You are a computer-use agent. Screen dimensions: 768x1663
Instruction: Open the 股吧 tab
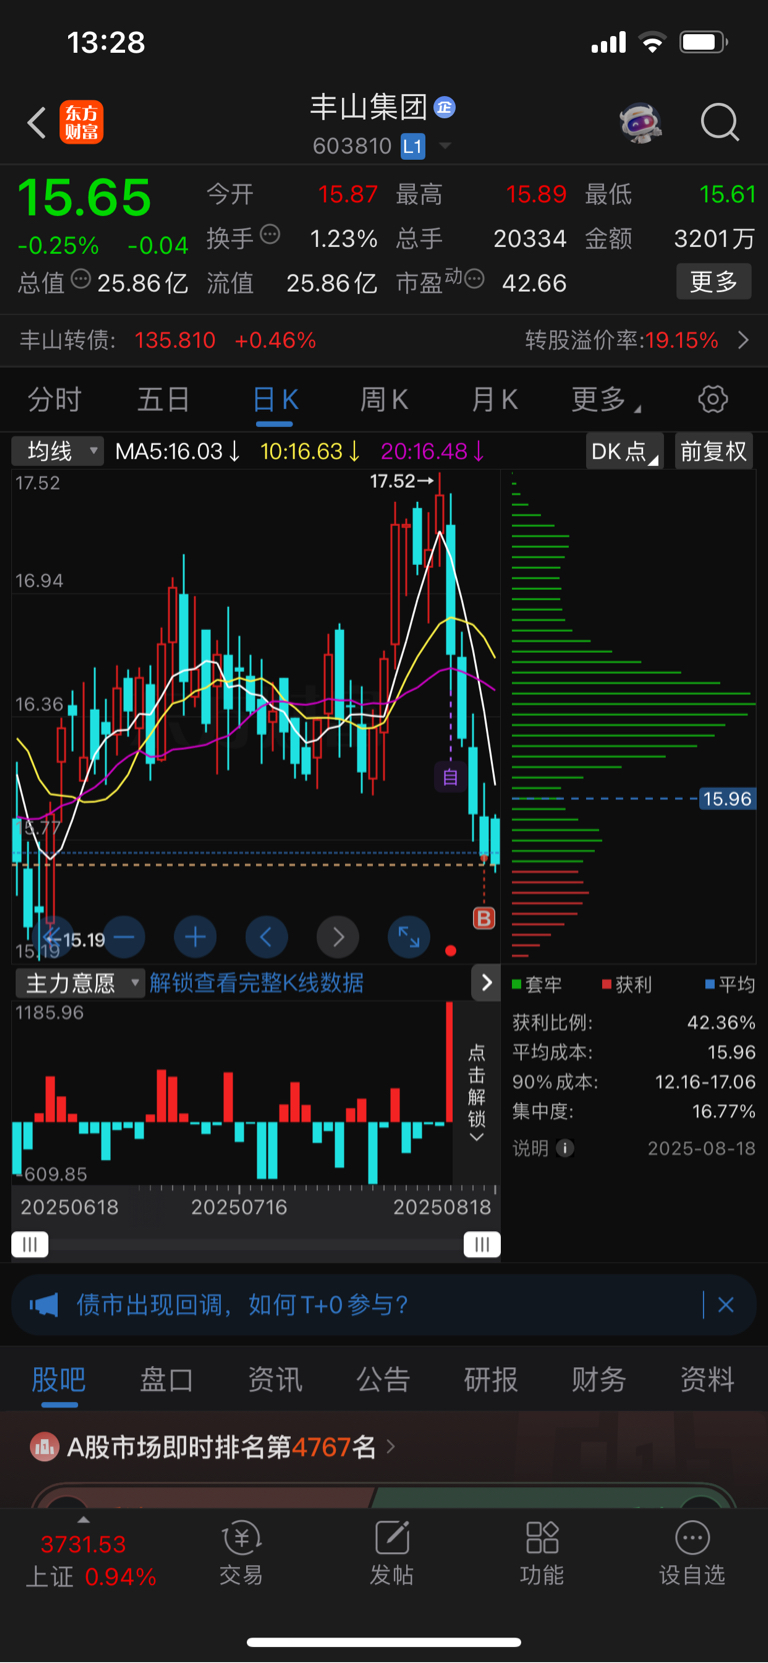58,1380
